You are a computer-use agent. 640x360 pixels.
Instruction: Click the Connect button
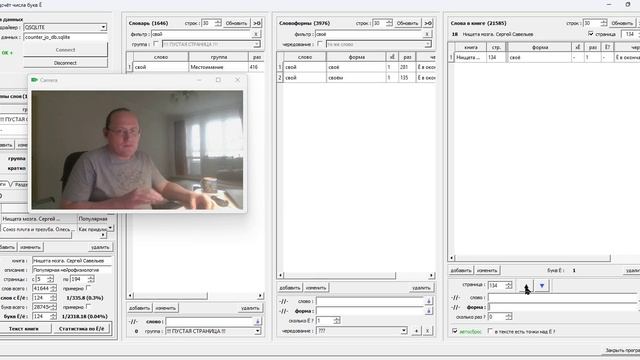[x=65, y=50]
